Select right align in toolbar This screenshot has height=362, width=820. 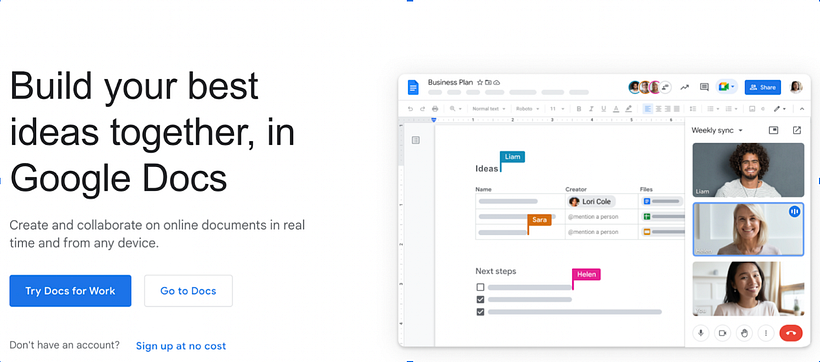pos(668,109)
